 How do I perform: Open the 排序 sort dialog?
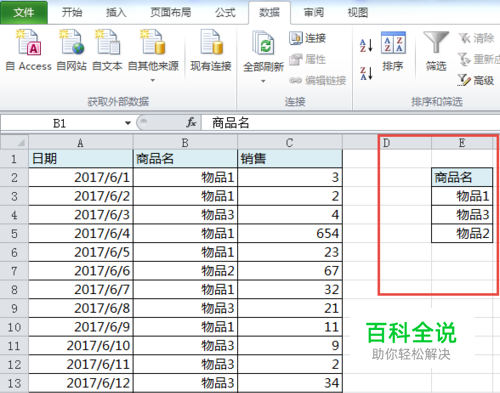[x=393, y=51]
